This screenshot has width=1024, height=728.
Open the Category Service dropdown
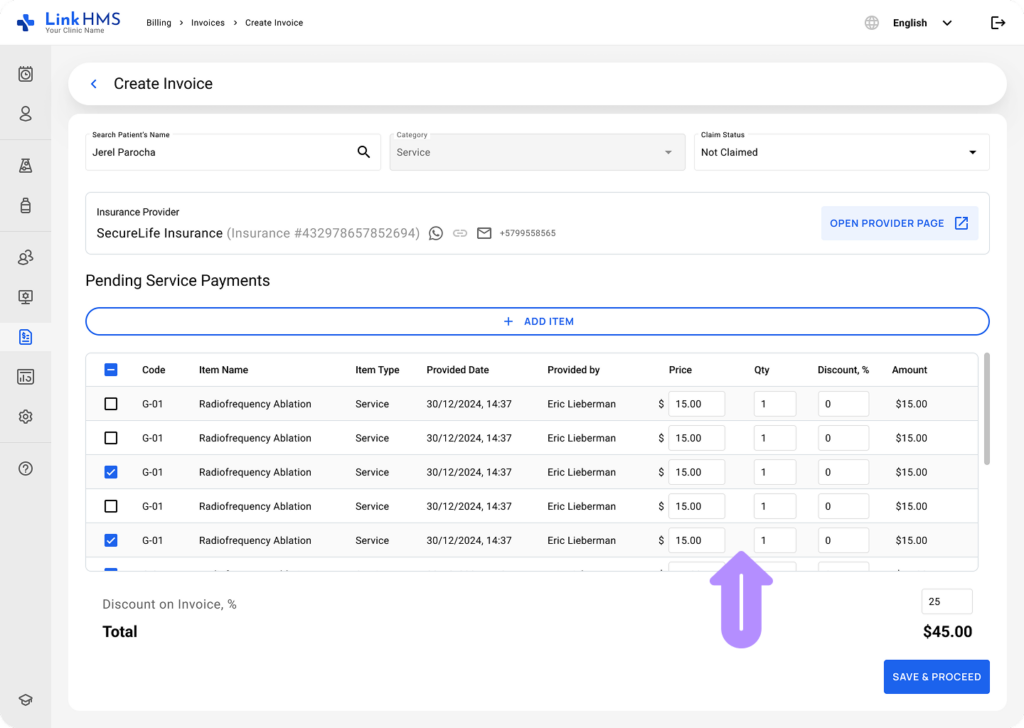pos(537,152)
